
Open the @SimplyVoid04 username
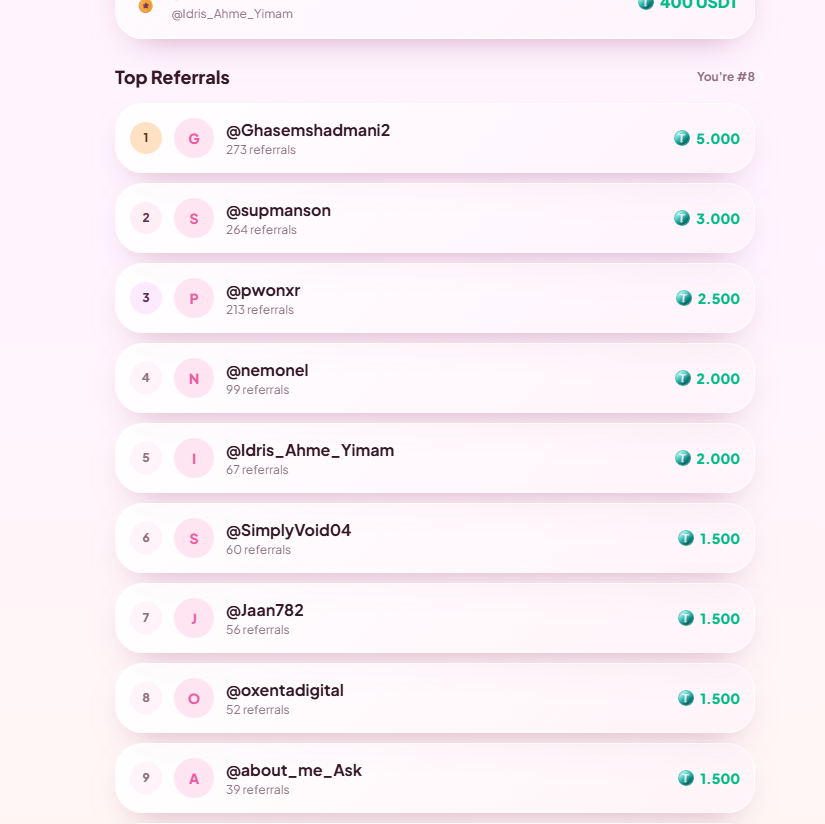(x=288, y=530)
